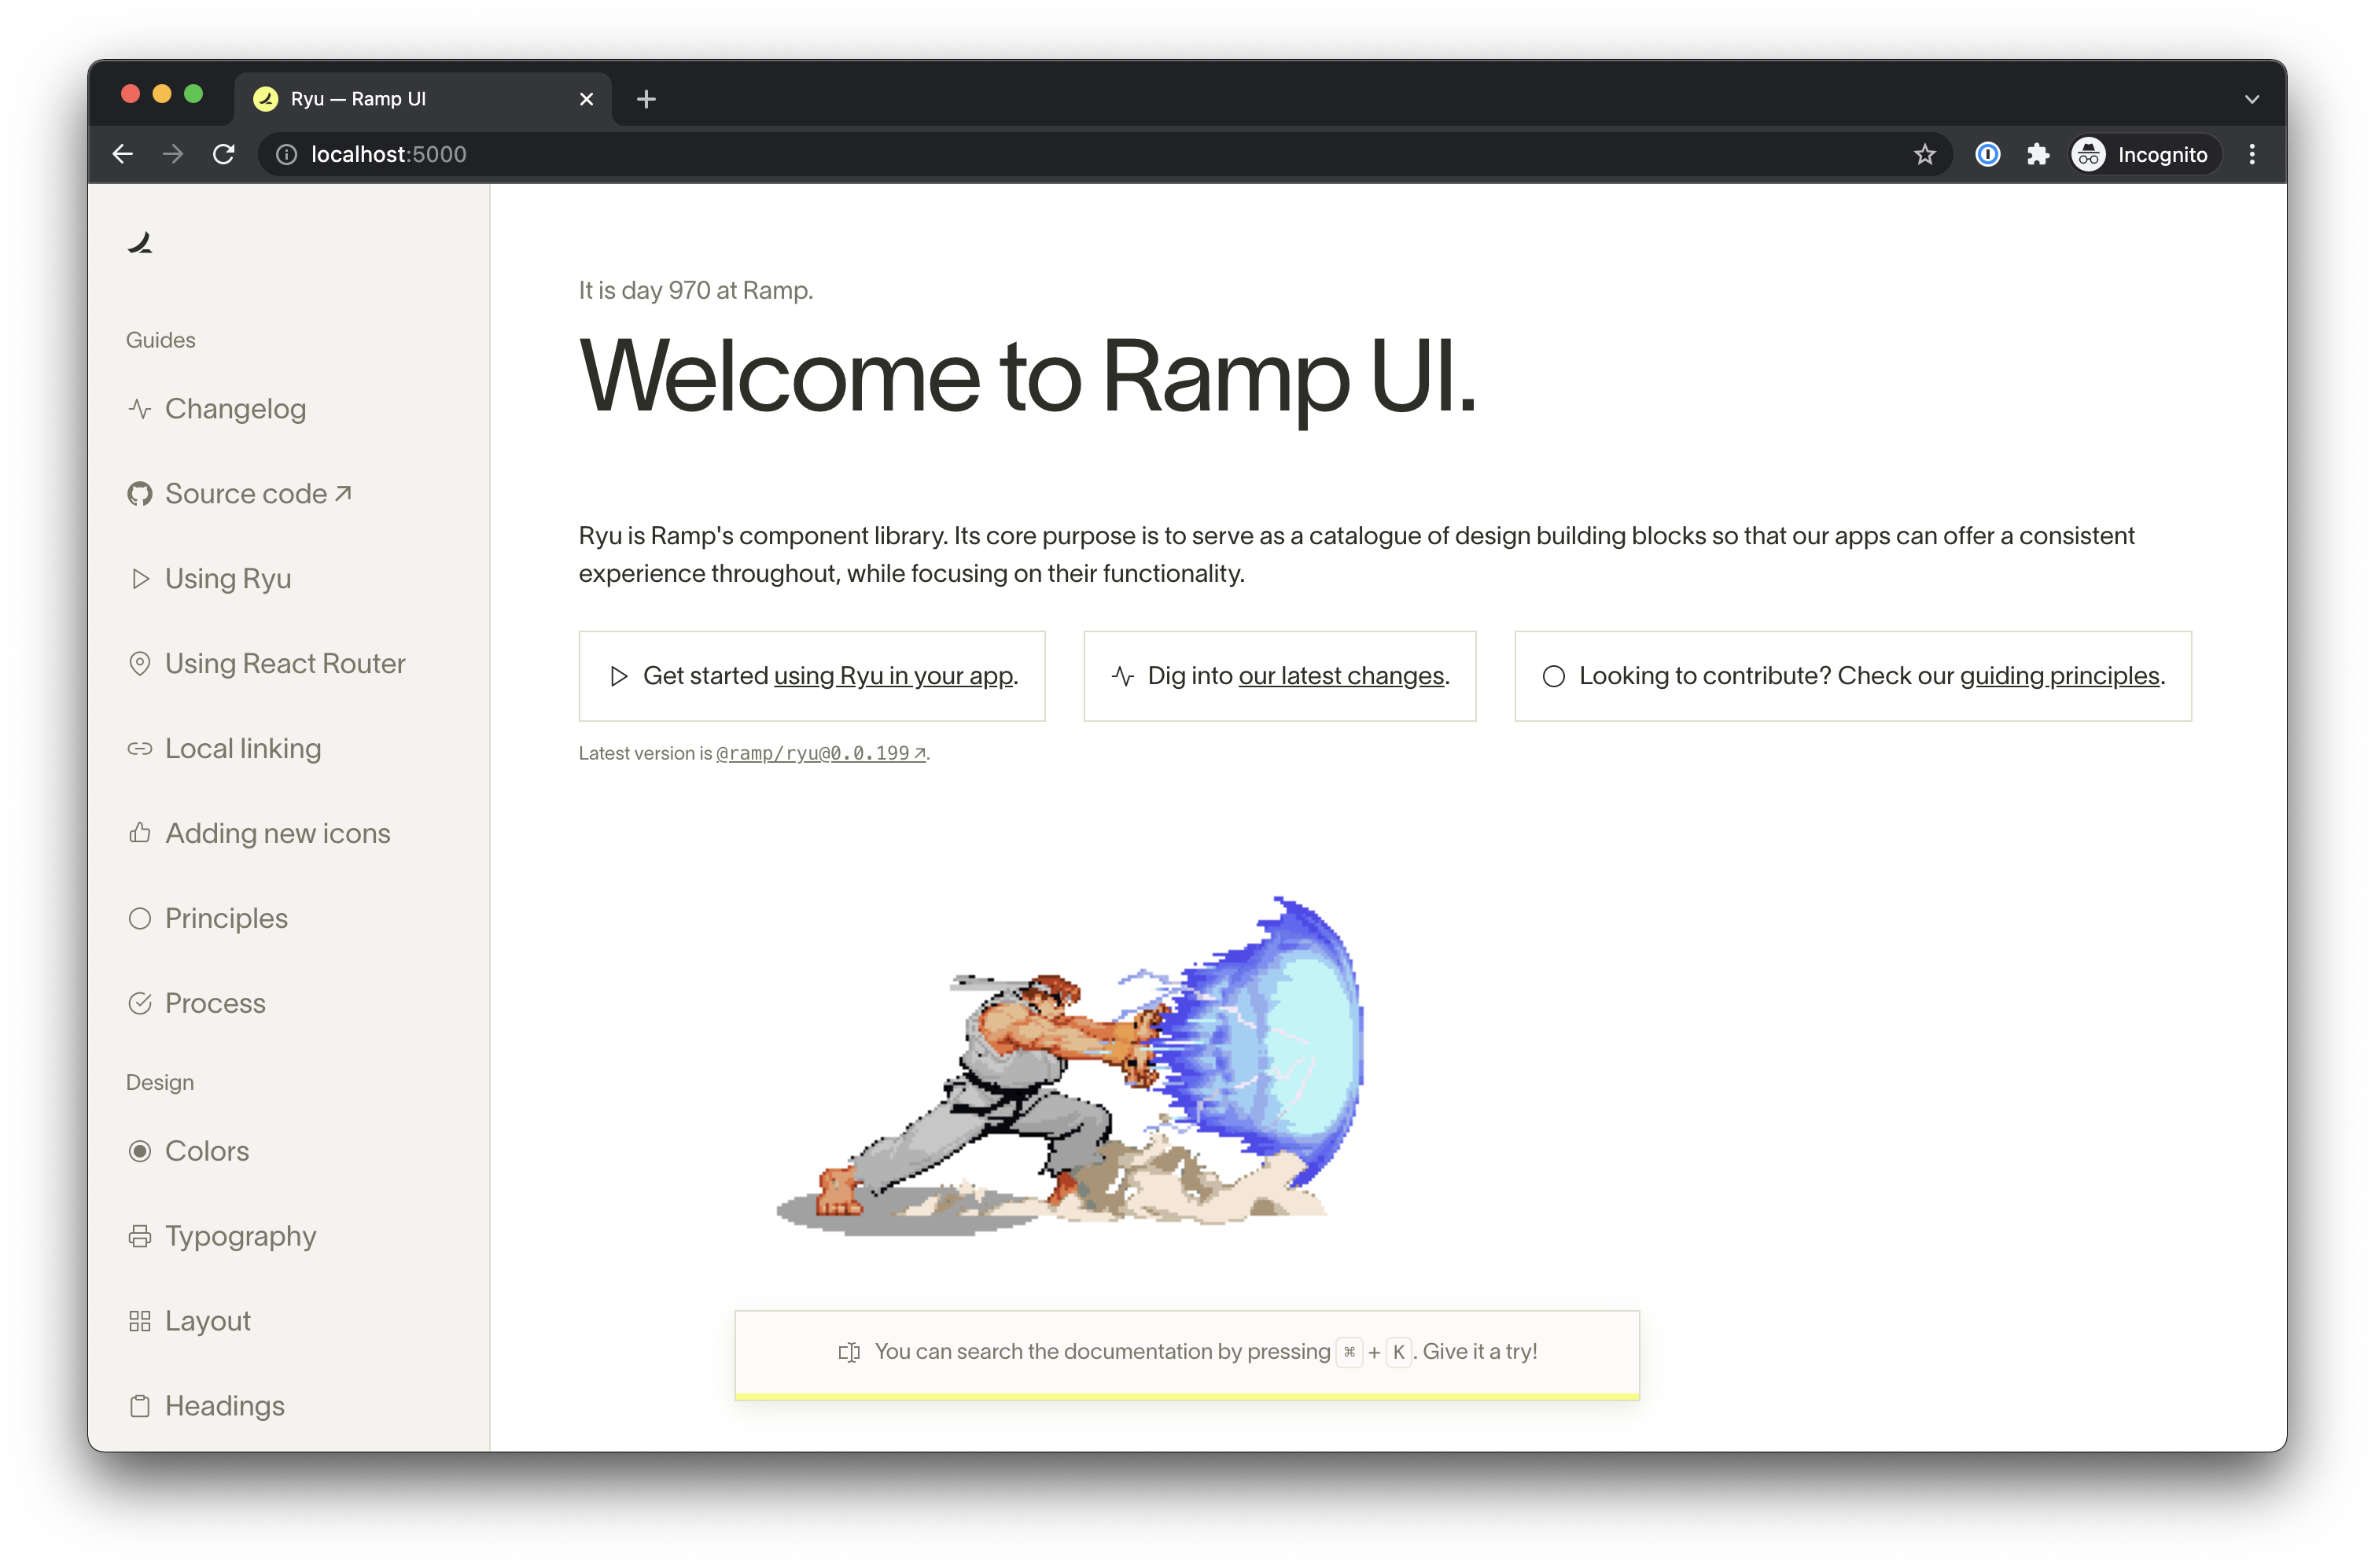Screen dimensions: 2375x1568
Task: Click the printer icon beside Typography
Action: [140, 1237]
